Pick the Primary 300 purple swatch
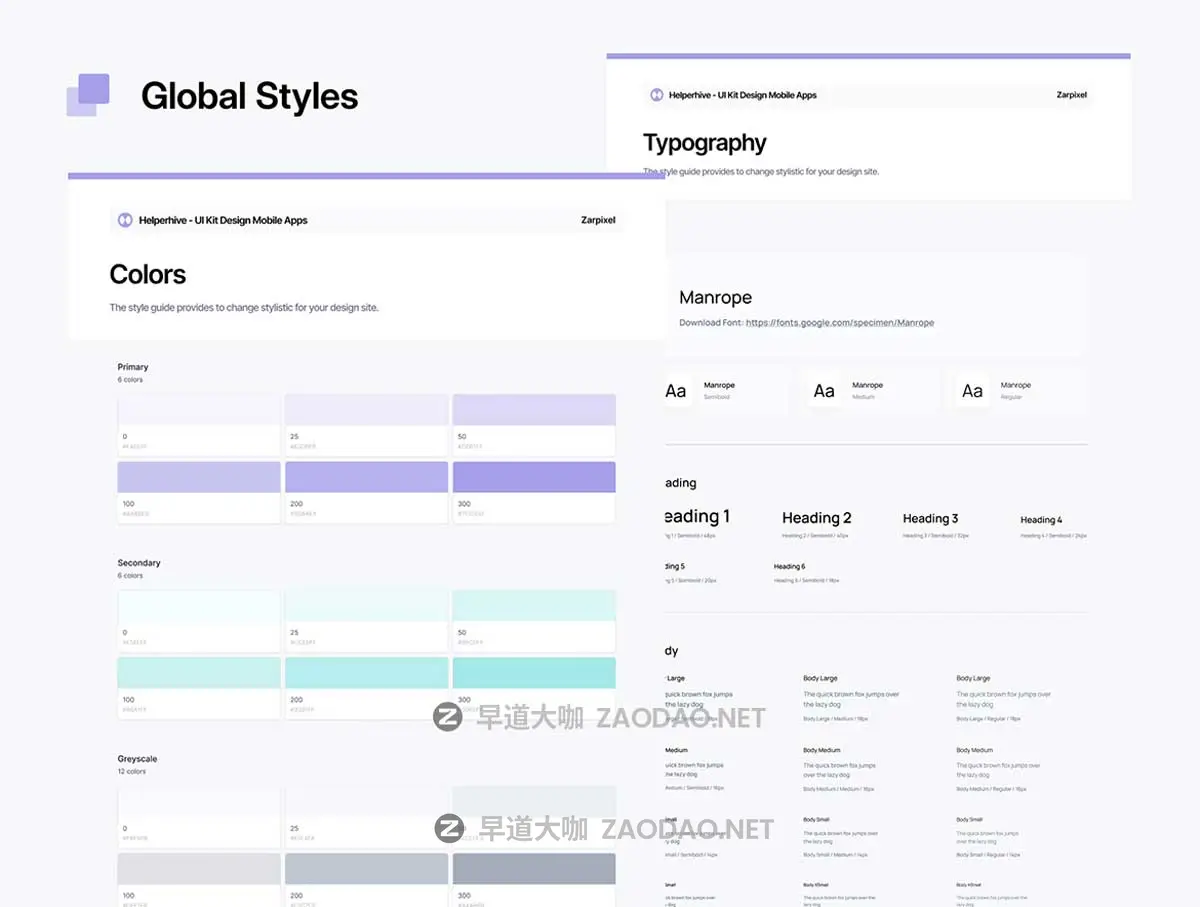This screenshot has height=907, width=1200. 533,477
